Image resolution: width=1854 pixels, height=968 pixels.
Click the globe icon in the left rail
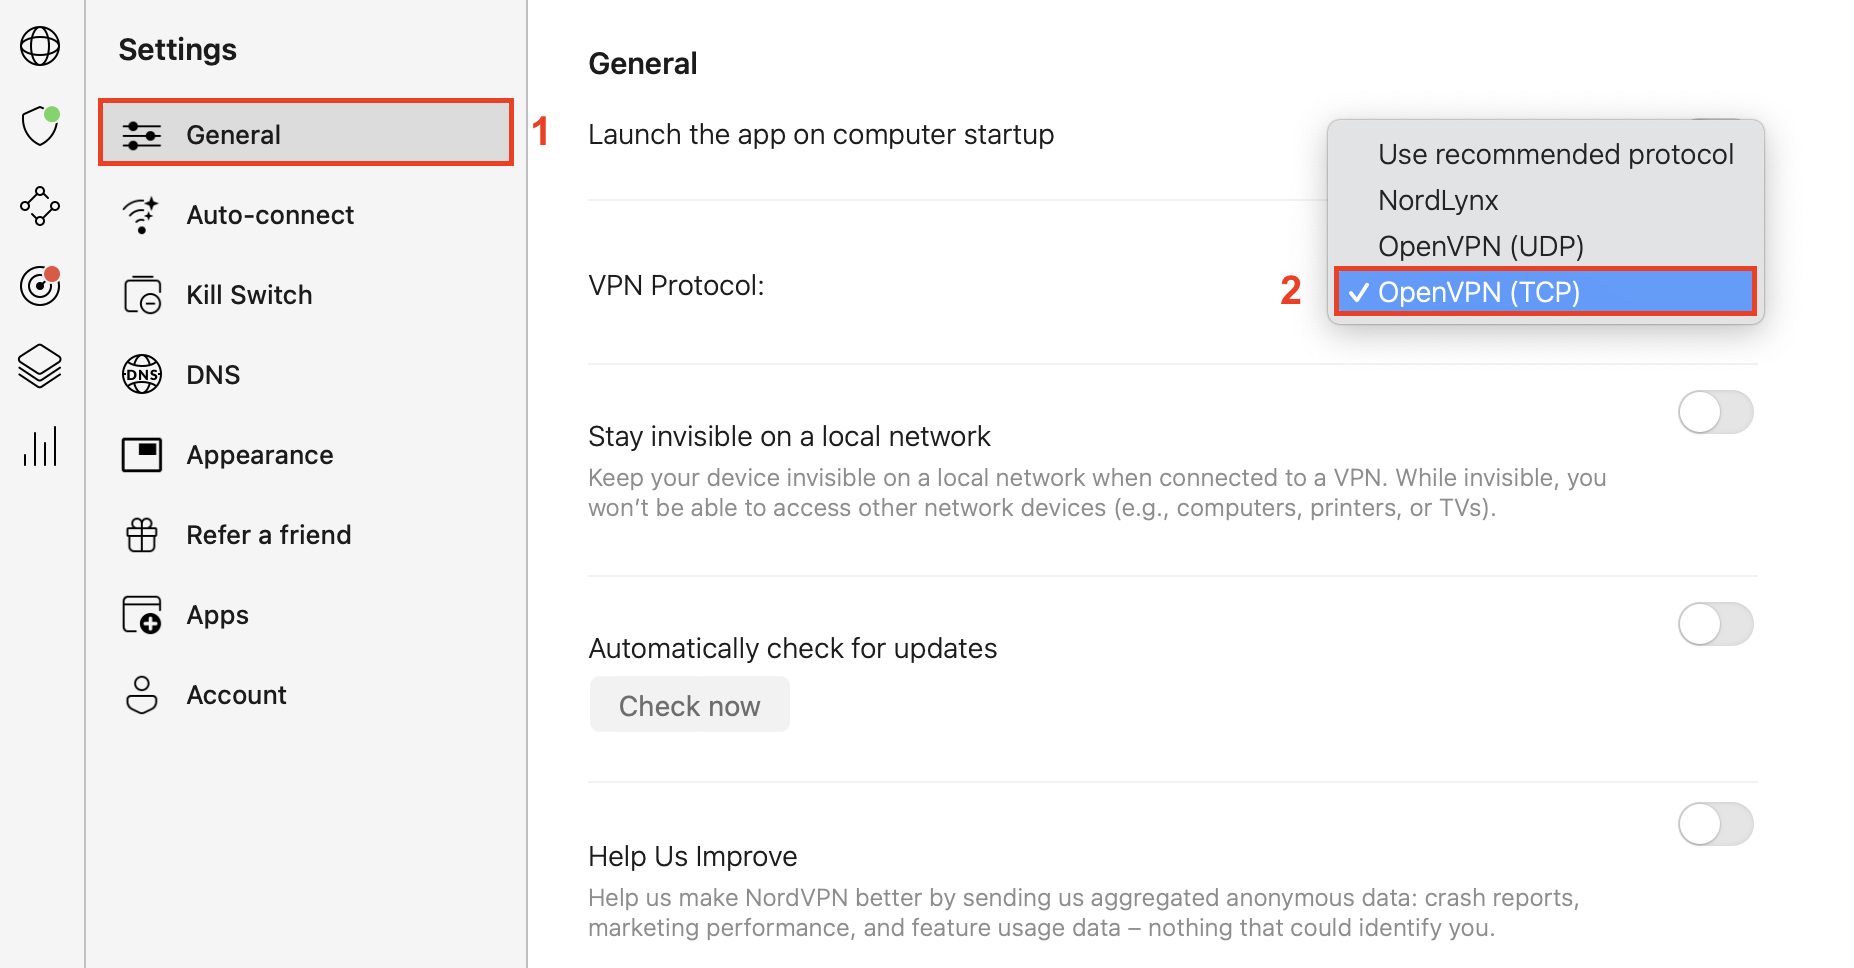point(40,46)
